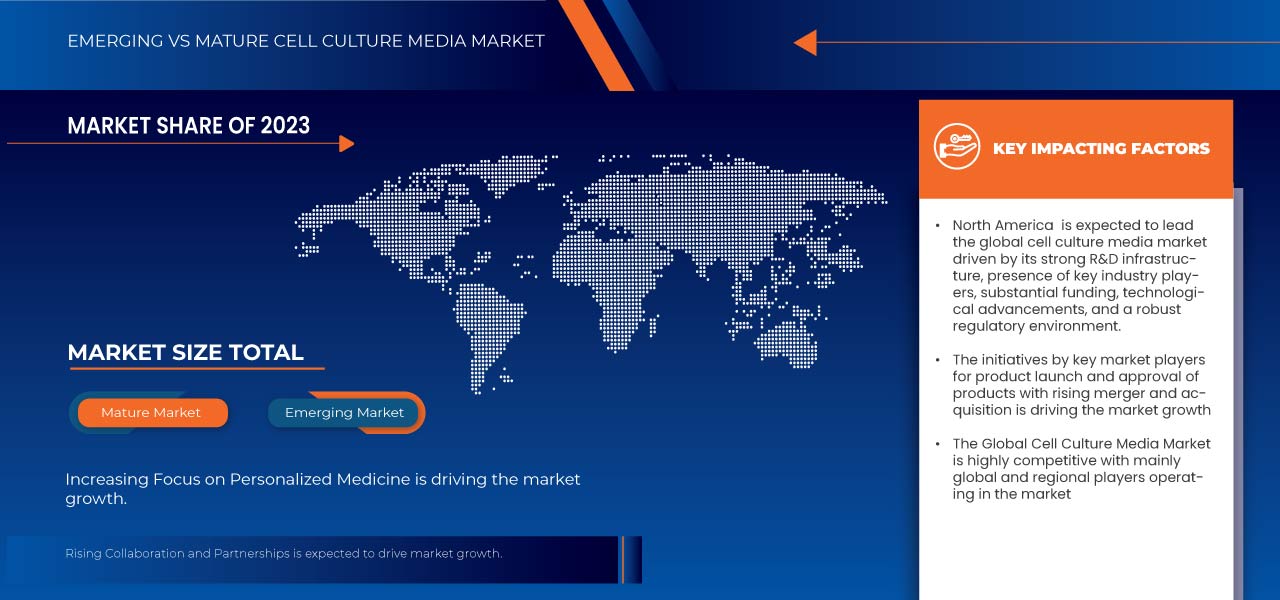Toggle the Mature Market legend pill
This screenshot has height=600, width=1280.
[x=151, y=413]
